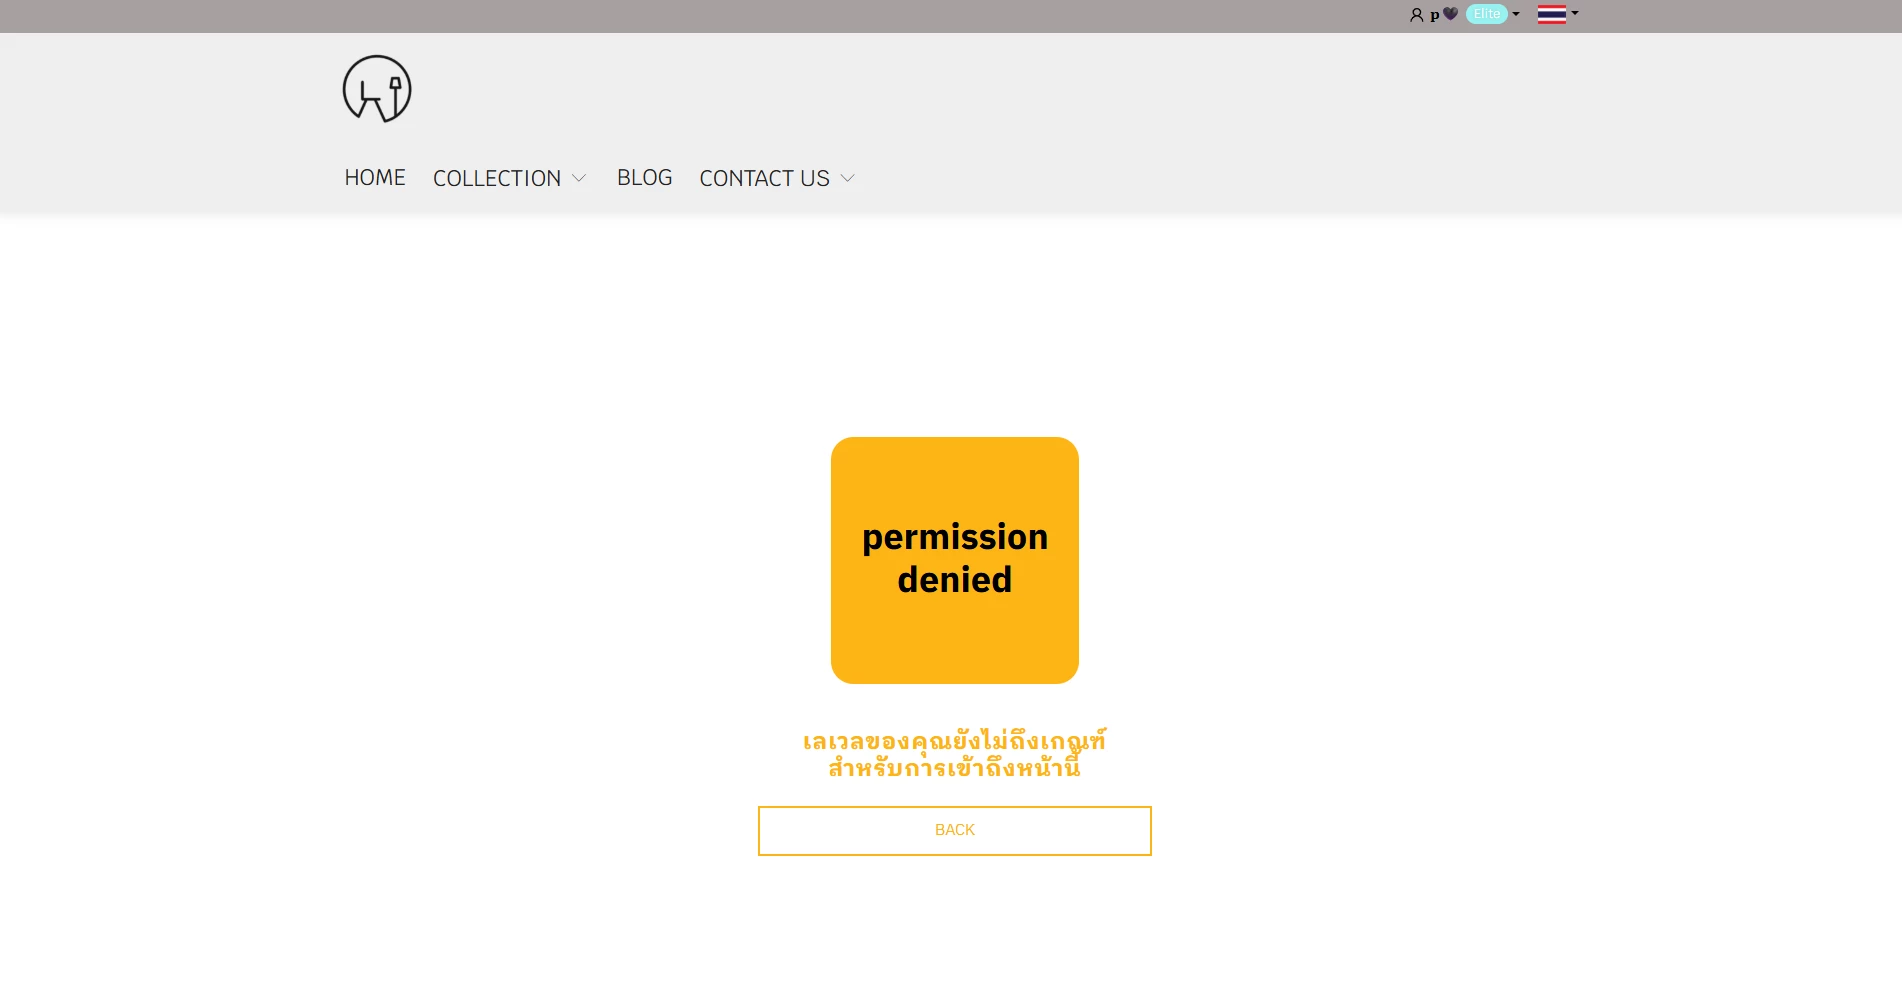
Task: Expand the COLLECTION menu chevron
Action: (x=579, y=178)
